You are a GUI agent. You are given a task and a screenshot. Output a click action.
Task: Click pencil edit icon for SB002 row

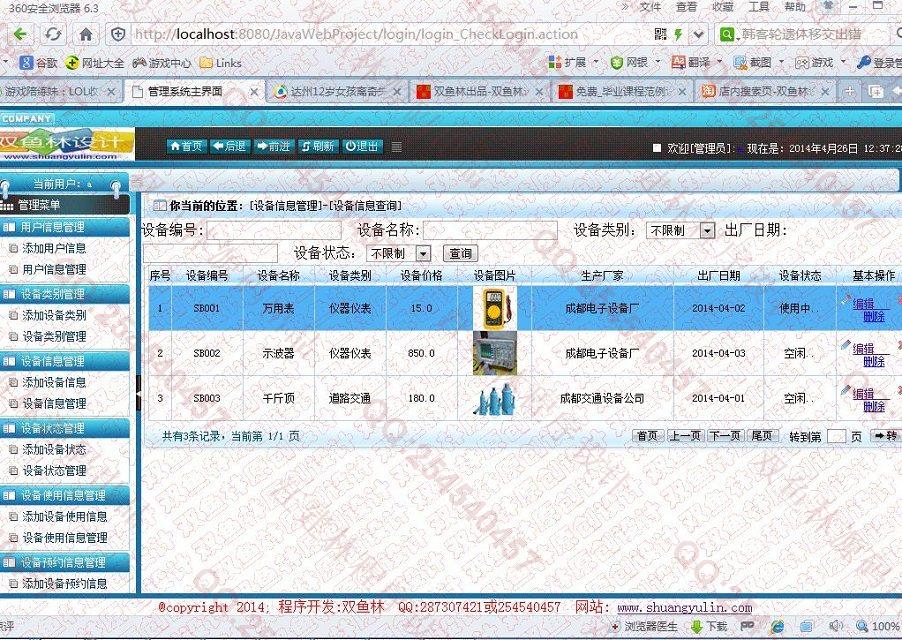[846, 346]
